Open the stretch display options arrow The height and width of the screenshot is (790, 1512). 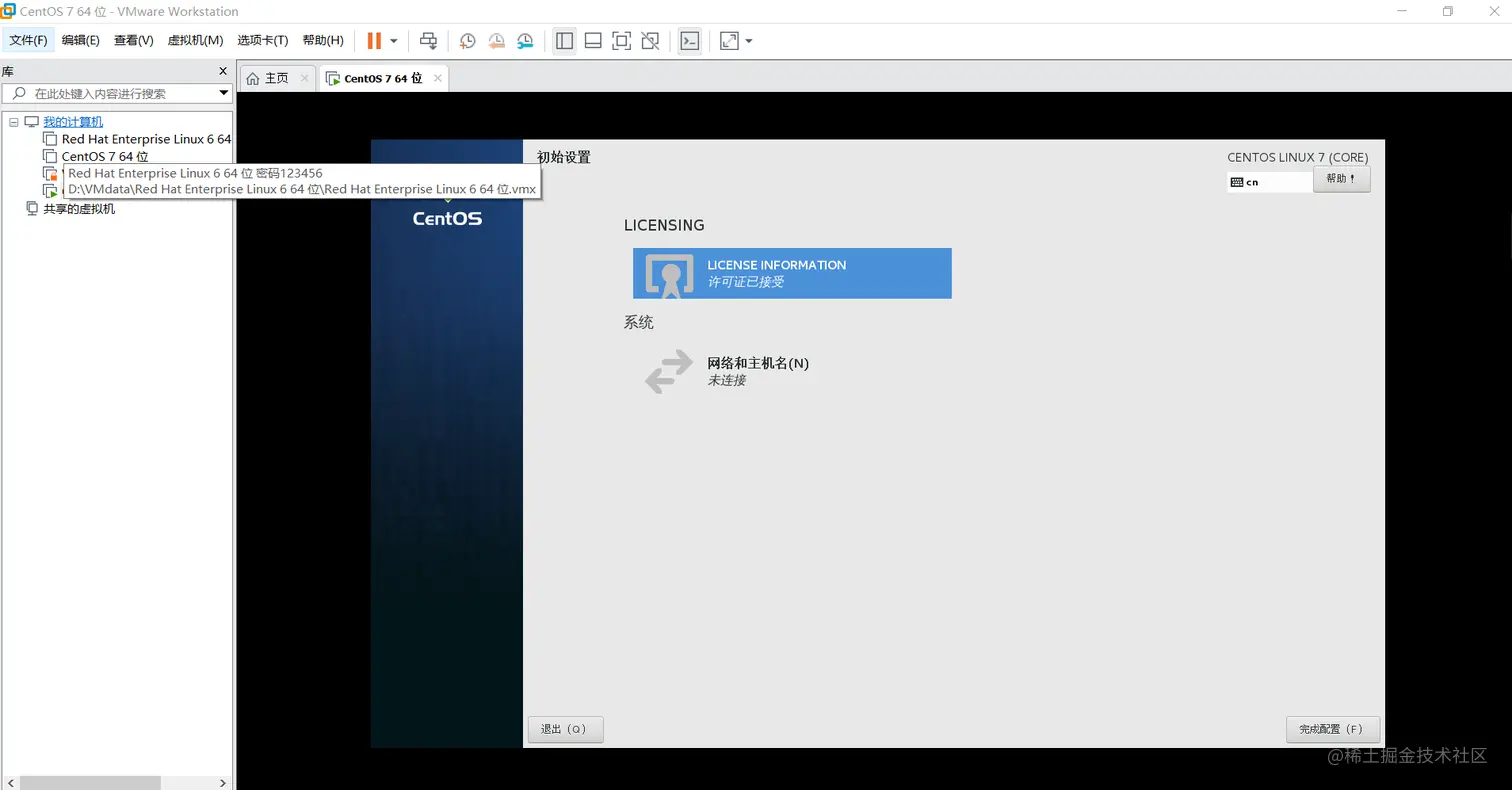pyautogui.click(x=749, y=41)
